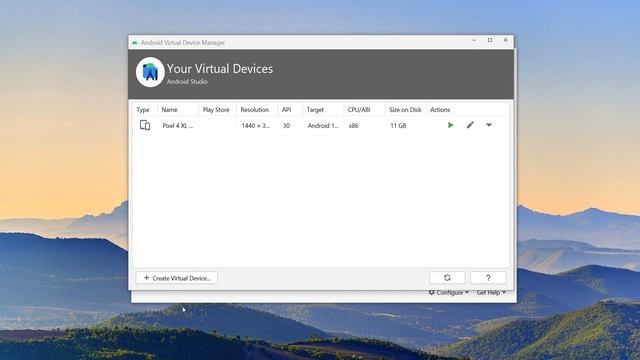Sort by the Size on Disk column header
The height and width of the screenshot is (360, 640).
(405, 110)
